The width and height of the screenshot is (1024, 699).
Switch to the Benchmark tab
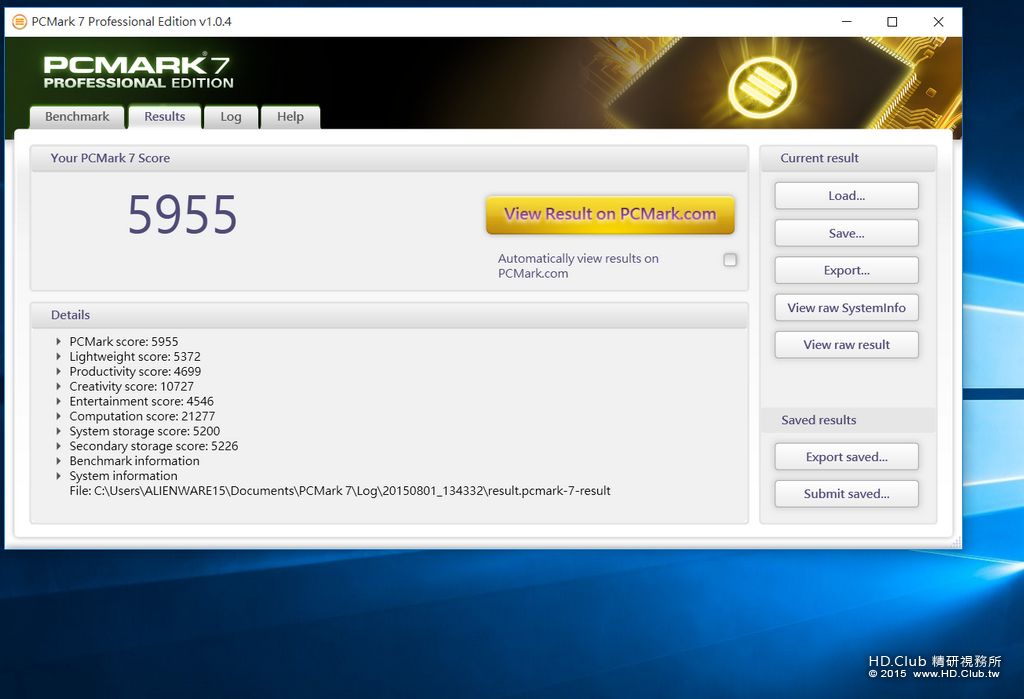pyautogui.click(x=77, y=117)
